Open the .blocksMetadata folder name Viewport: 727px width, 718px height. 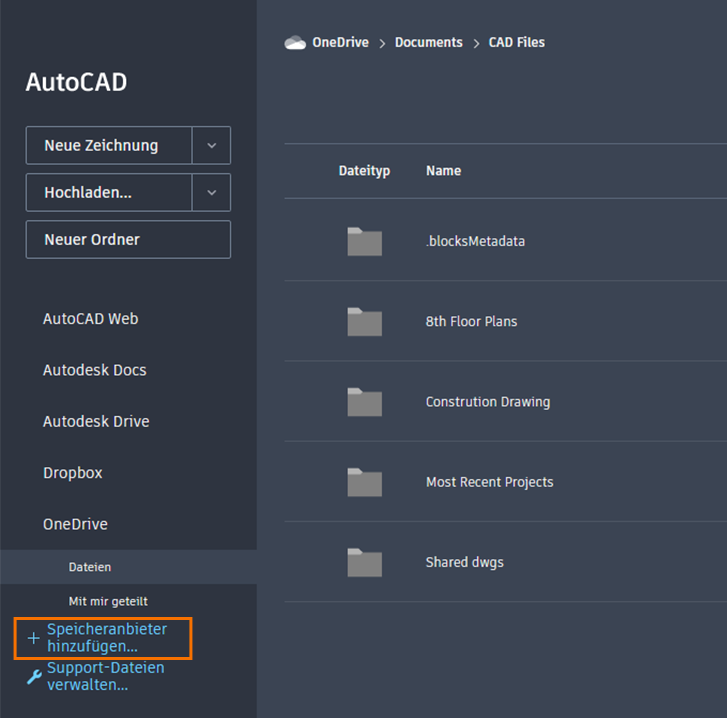click(x=475, y=241)
